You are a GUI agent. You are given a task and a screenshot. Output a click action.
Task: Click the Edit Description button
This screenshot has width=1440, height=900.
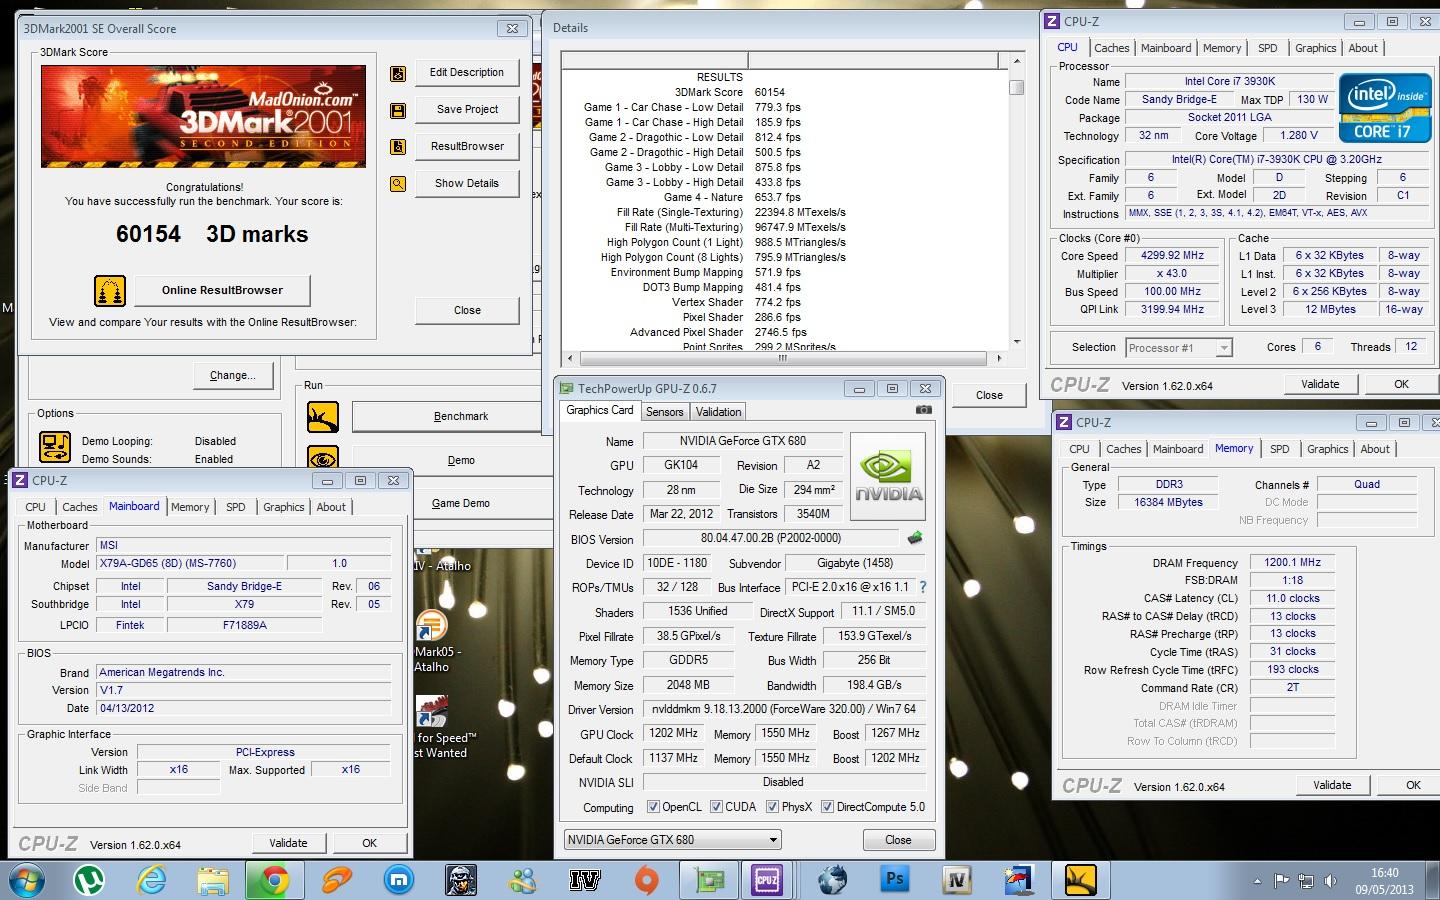[x=467, y=73]
